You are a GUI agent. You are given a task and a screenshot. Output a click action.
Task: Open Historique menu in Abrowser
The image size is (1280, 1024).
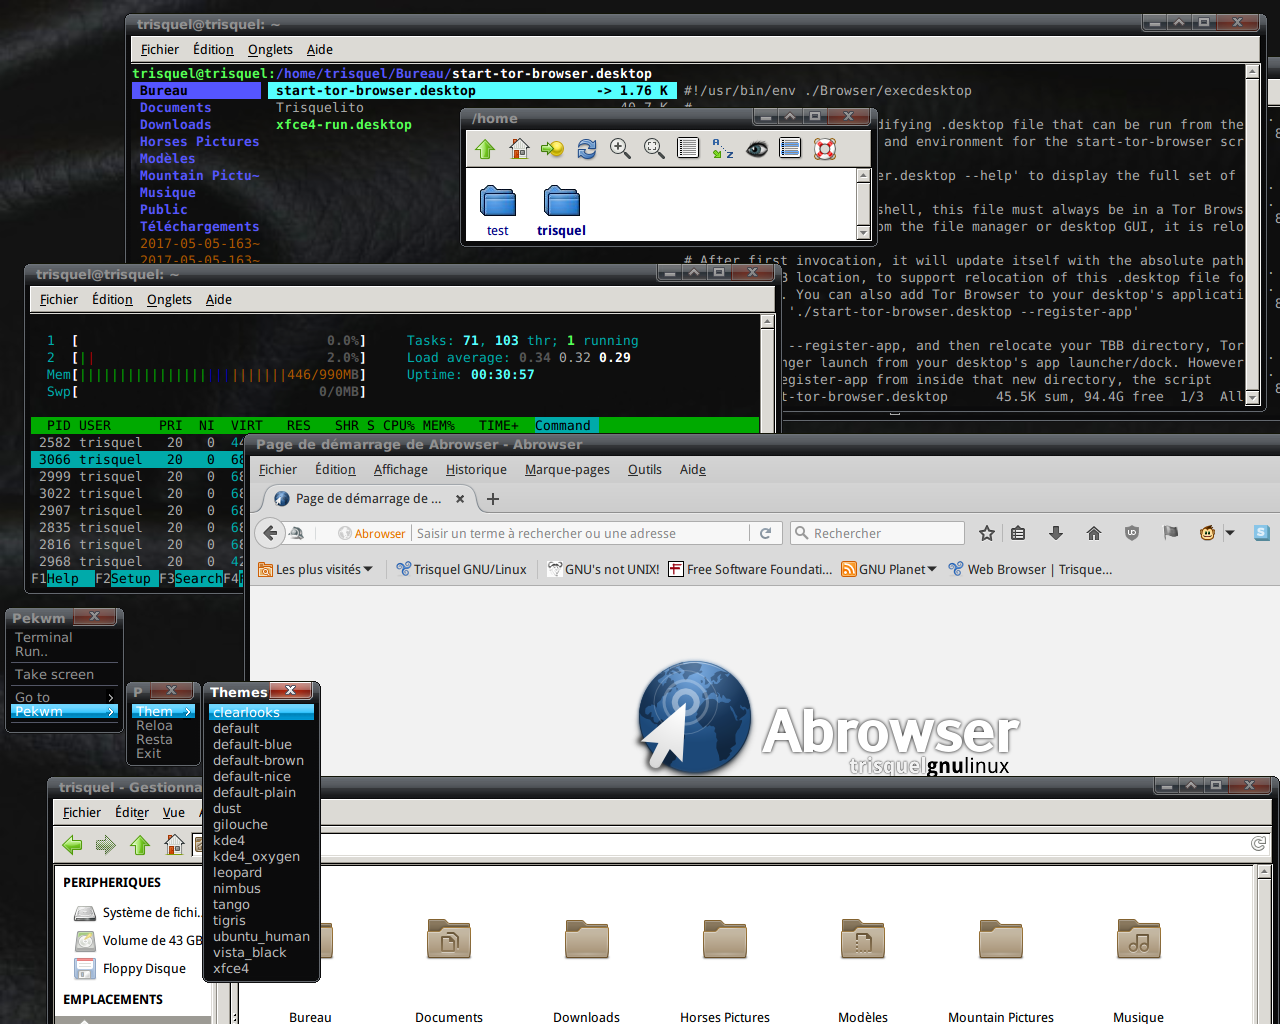(476, 469)
